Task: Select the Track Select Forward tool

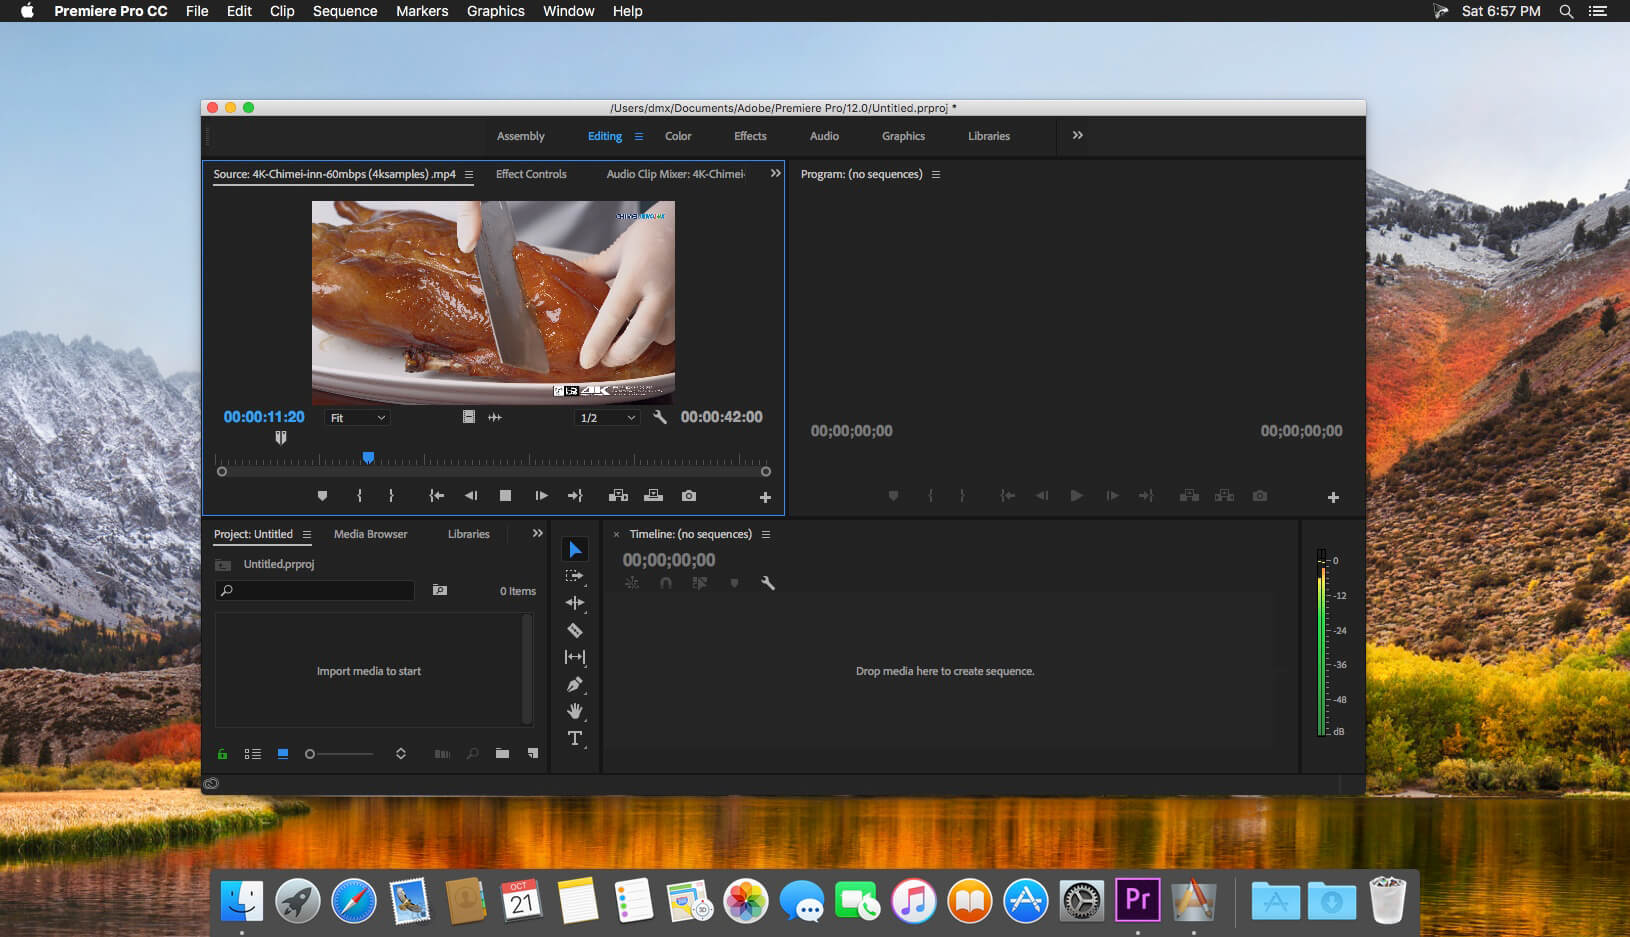Action: coord(575,576)
